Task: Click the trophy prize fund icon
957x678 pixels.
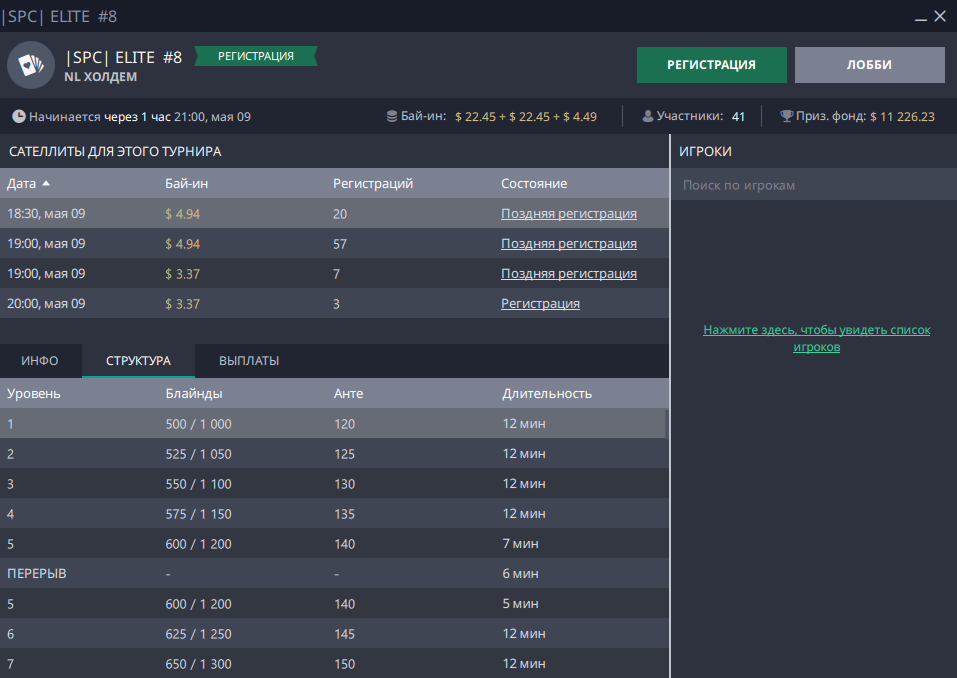Action: tap(786, 117)
